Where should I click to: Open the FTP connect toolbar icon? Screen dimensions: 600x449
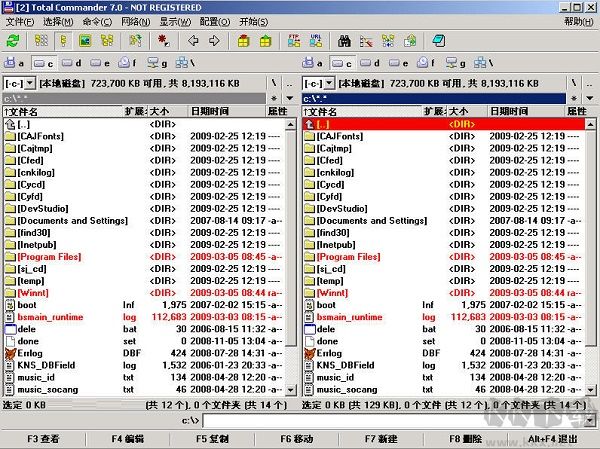click(293, 41)
